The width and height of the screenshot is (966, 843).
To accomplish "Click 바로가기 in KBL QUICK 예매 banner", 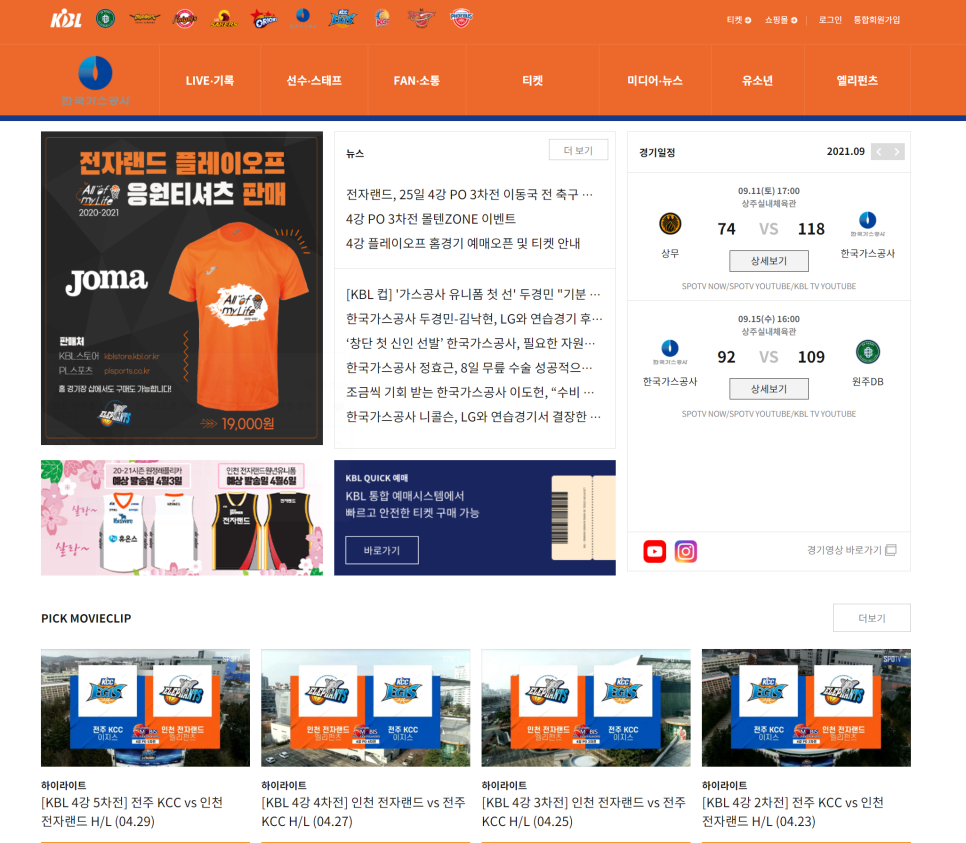I will (382, 550).
